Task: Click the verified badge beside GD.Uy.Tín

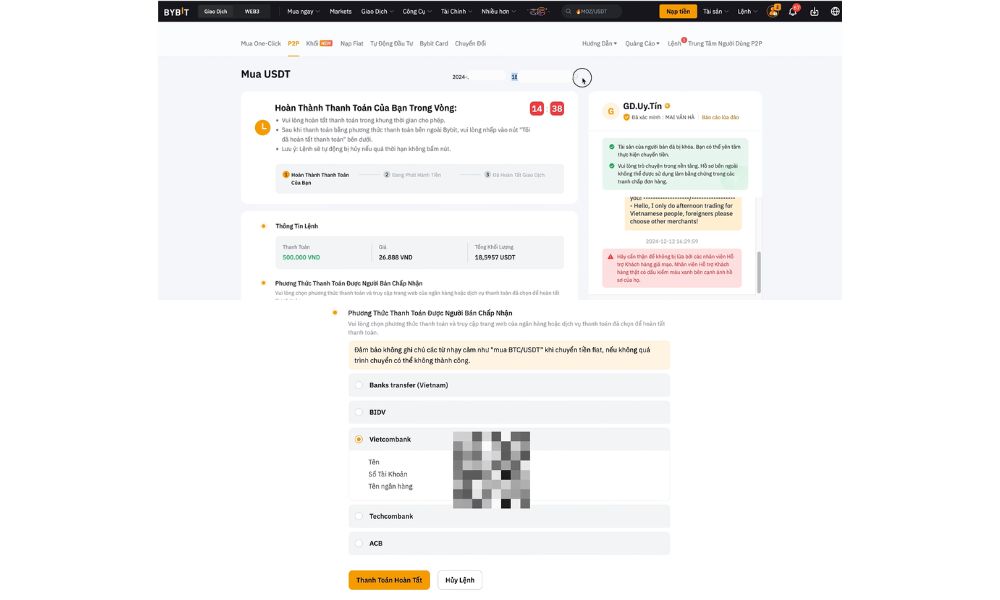Action: click(x=667, y=105)
